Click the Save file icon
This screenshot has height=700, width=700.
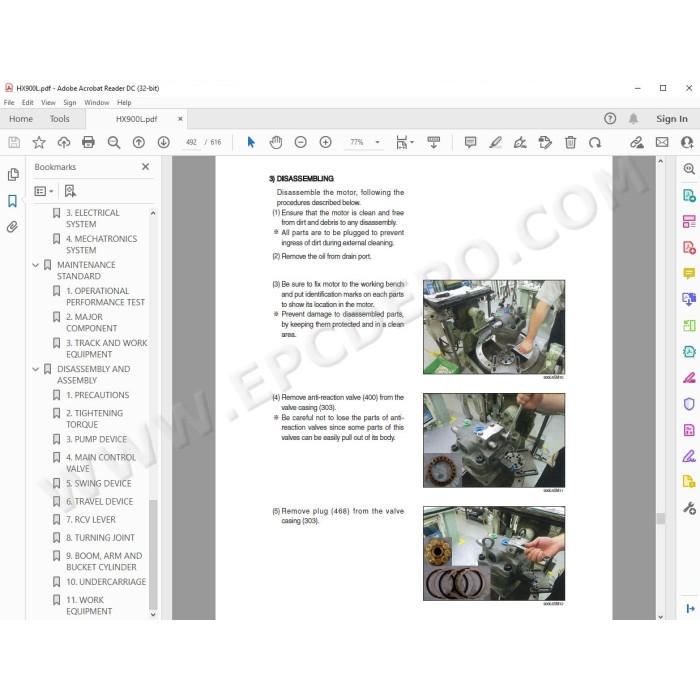[x=14, y=142]
